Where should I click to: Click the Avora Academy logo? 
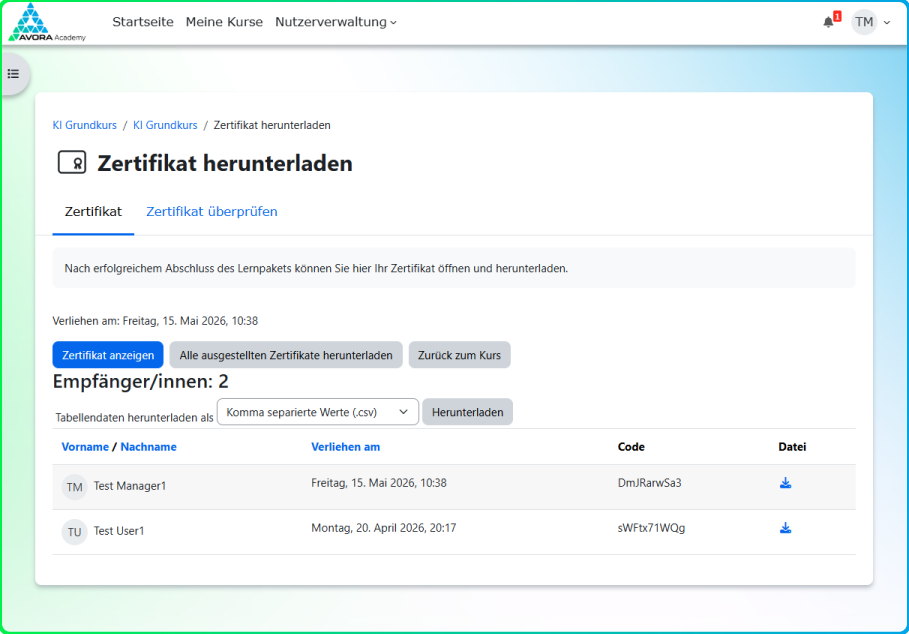tap(46, 23)
